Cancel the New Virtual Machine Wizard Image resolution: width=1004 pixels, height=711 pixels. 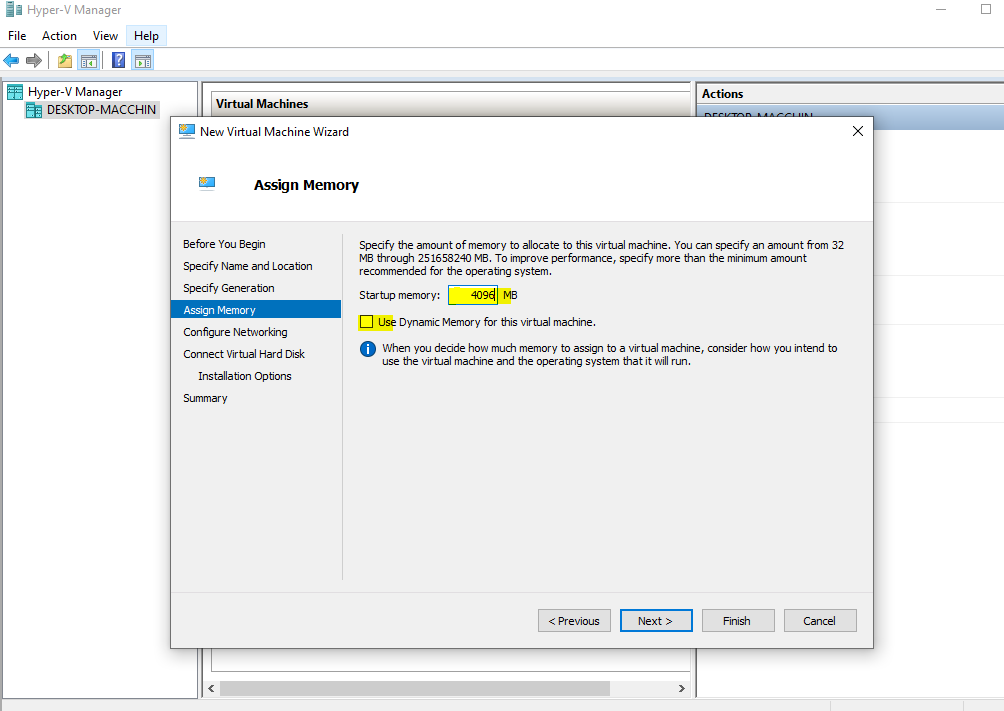(x=819, y=621)
